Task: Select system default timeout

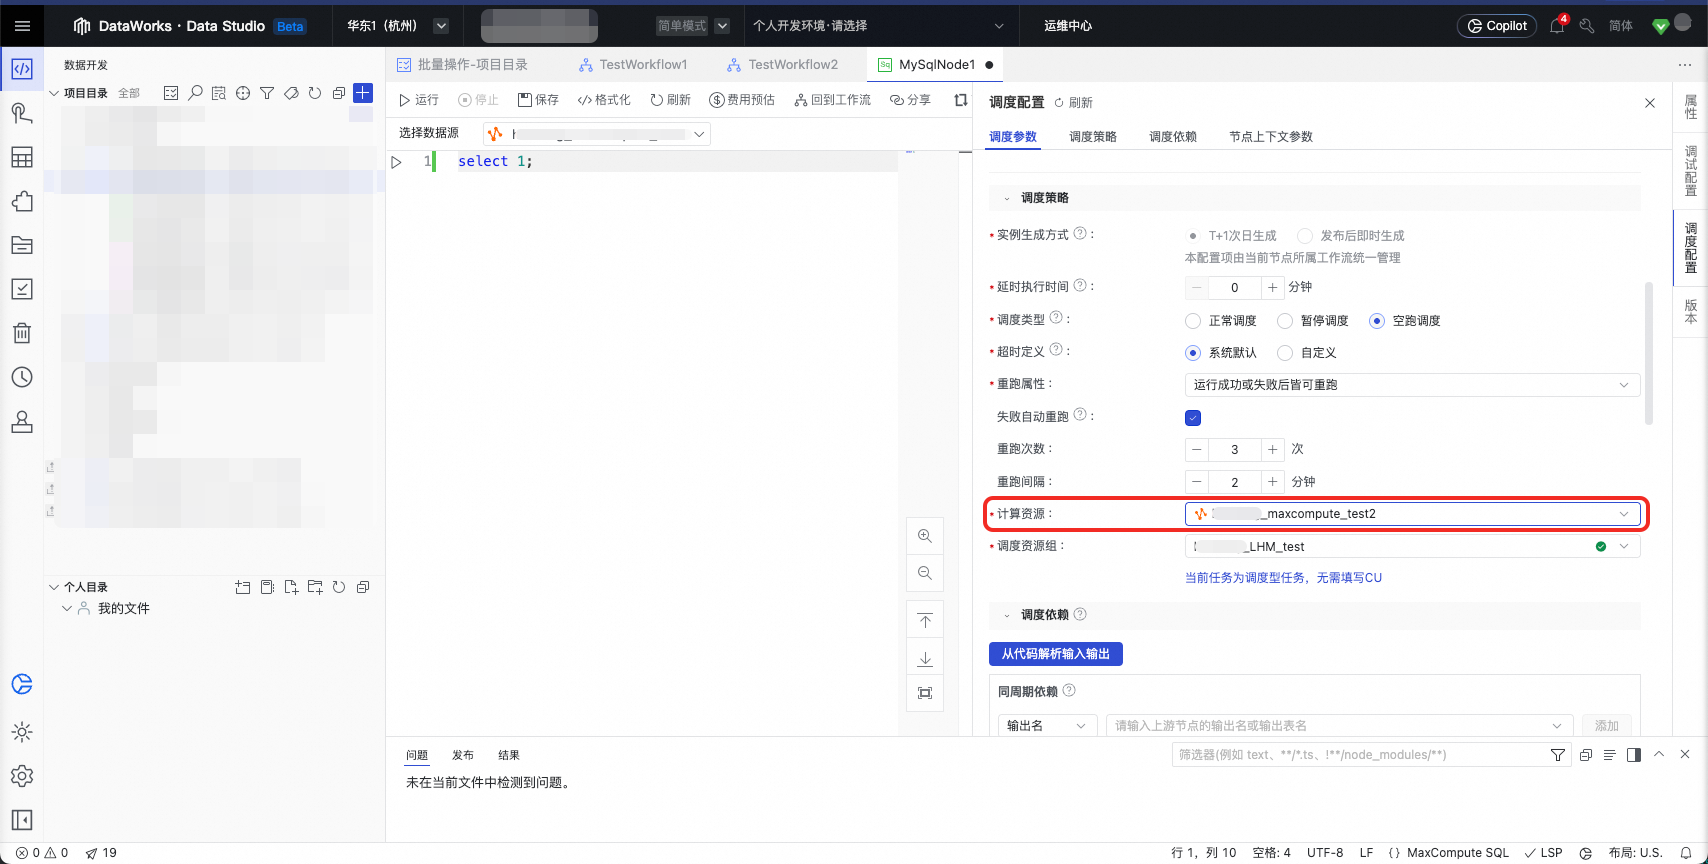Action: [1193, 353]
